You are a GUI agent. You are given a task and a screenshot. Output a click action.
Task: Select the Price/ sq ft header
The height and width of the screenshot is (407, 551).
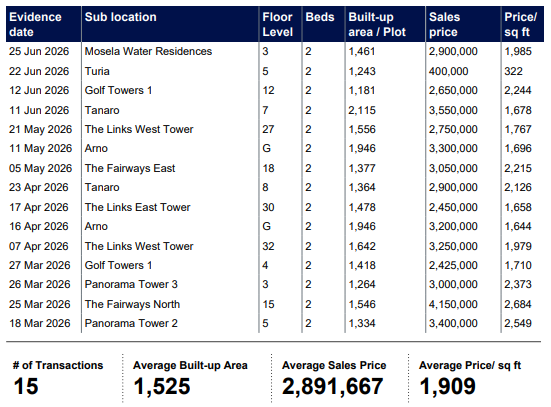pyautogui.click(x=520, y=24)
